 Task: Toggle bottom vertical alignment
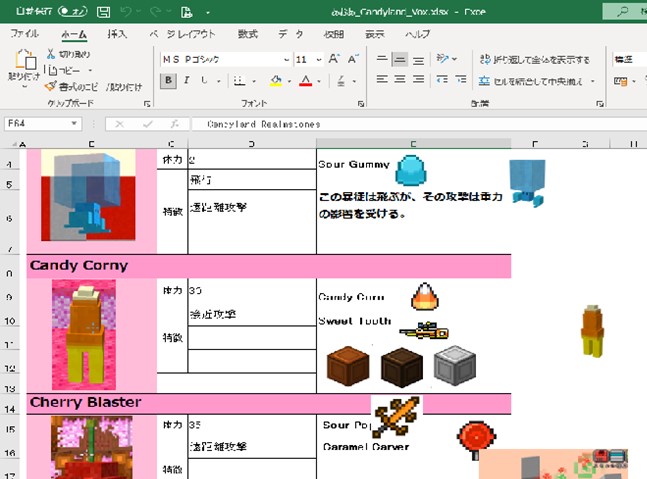[418, 61]
